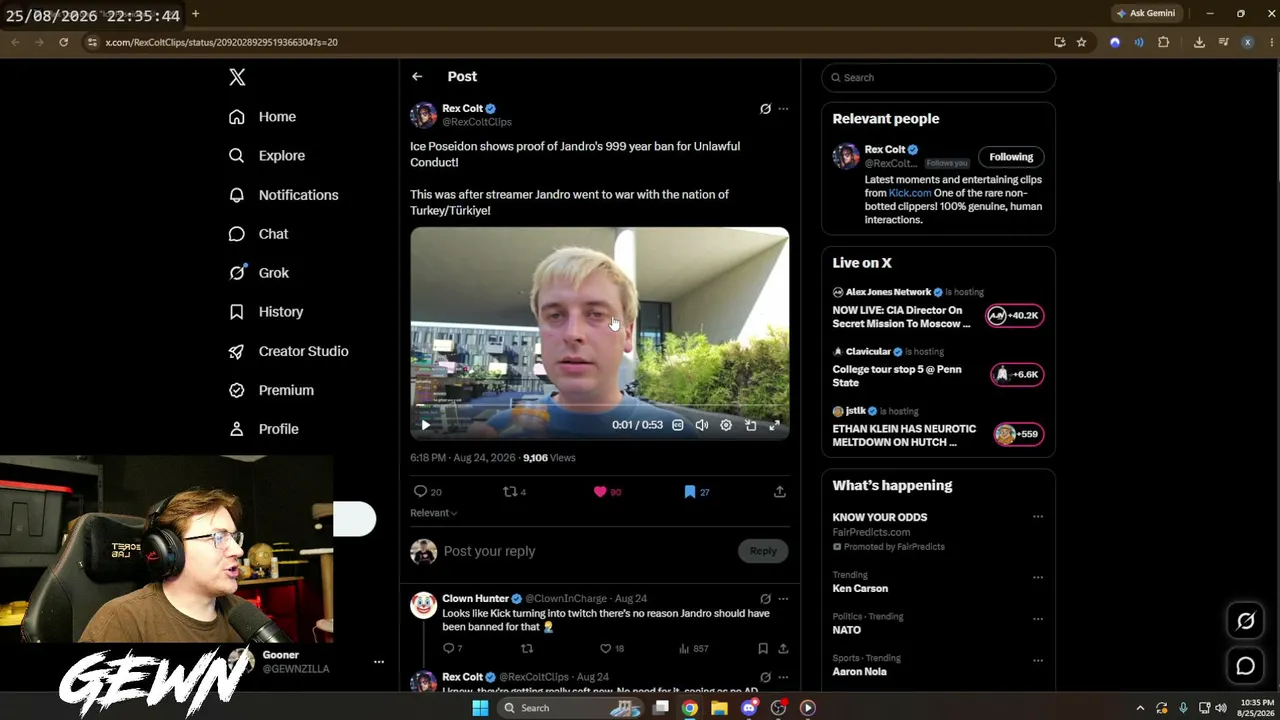Repost Clown Hunter's comment
This screenshot has height=720, width=1280.
[x=527, y=649]
